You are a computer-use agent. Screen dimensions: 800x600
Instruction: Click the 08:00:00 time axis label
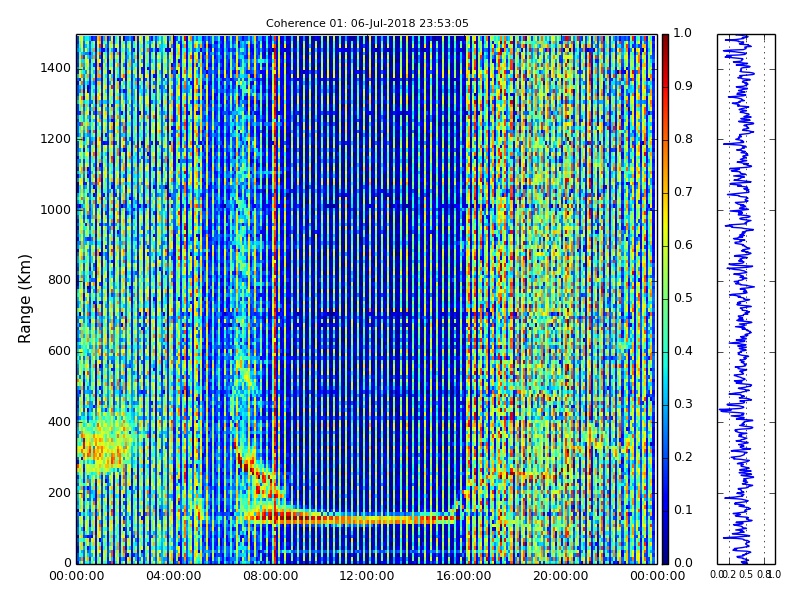[270, 576]
